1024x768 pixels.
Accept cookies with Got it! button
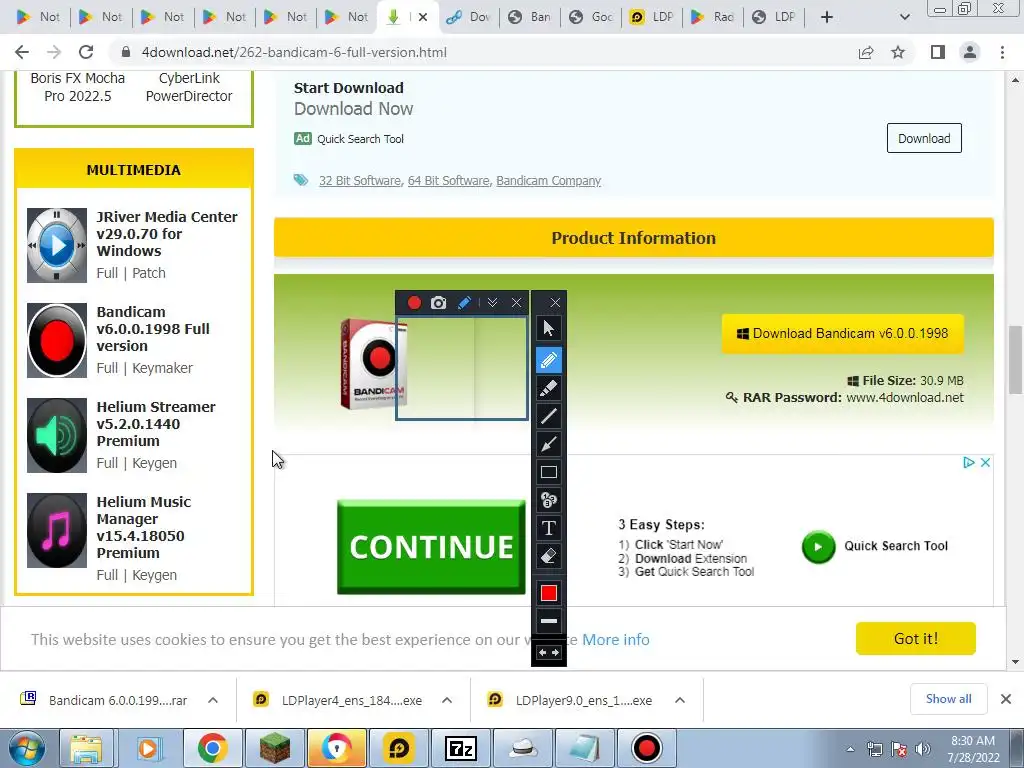pyautogui.click(x=916, y=639)
